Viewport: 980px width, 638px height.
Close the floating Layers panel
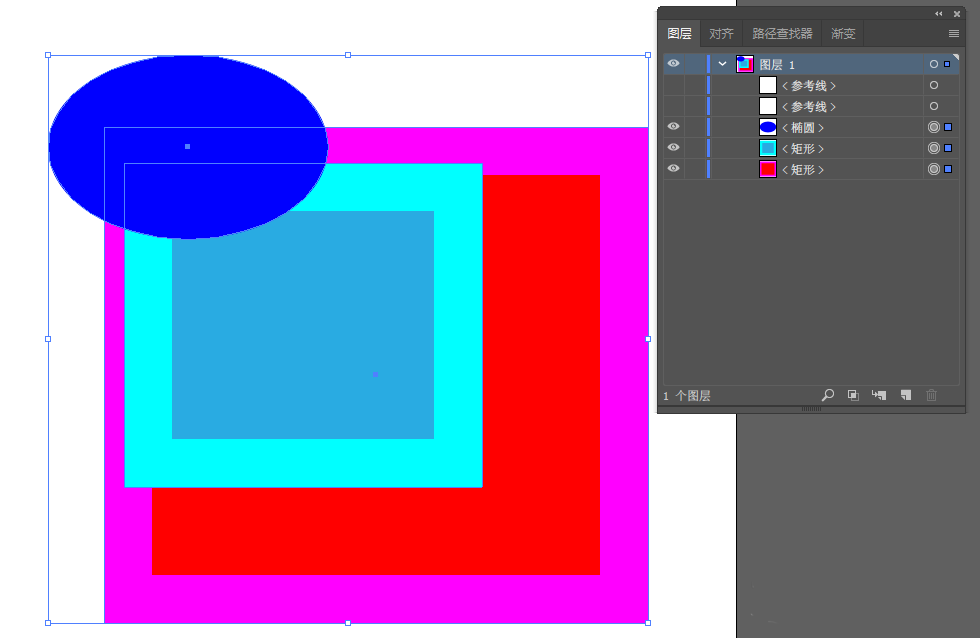click(x=957, y=14)
